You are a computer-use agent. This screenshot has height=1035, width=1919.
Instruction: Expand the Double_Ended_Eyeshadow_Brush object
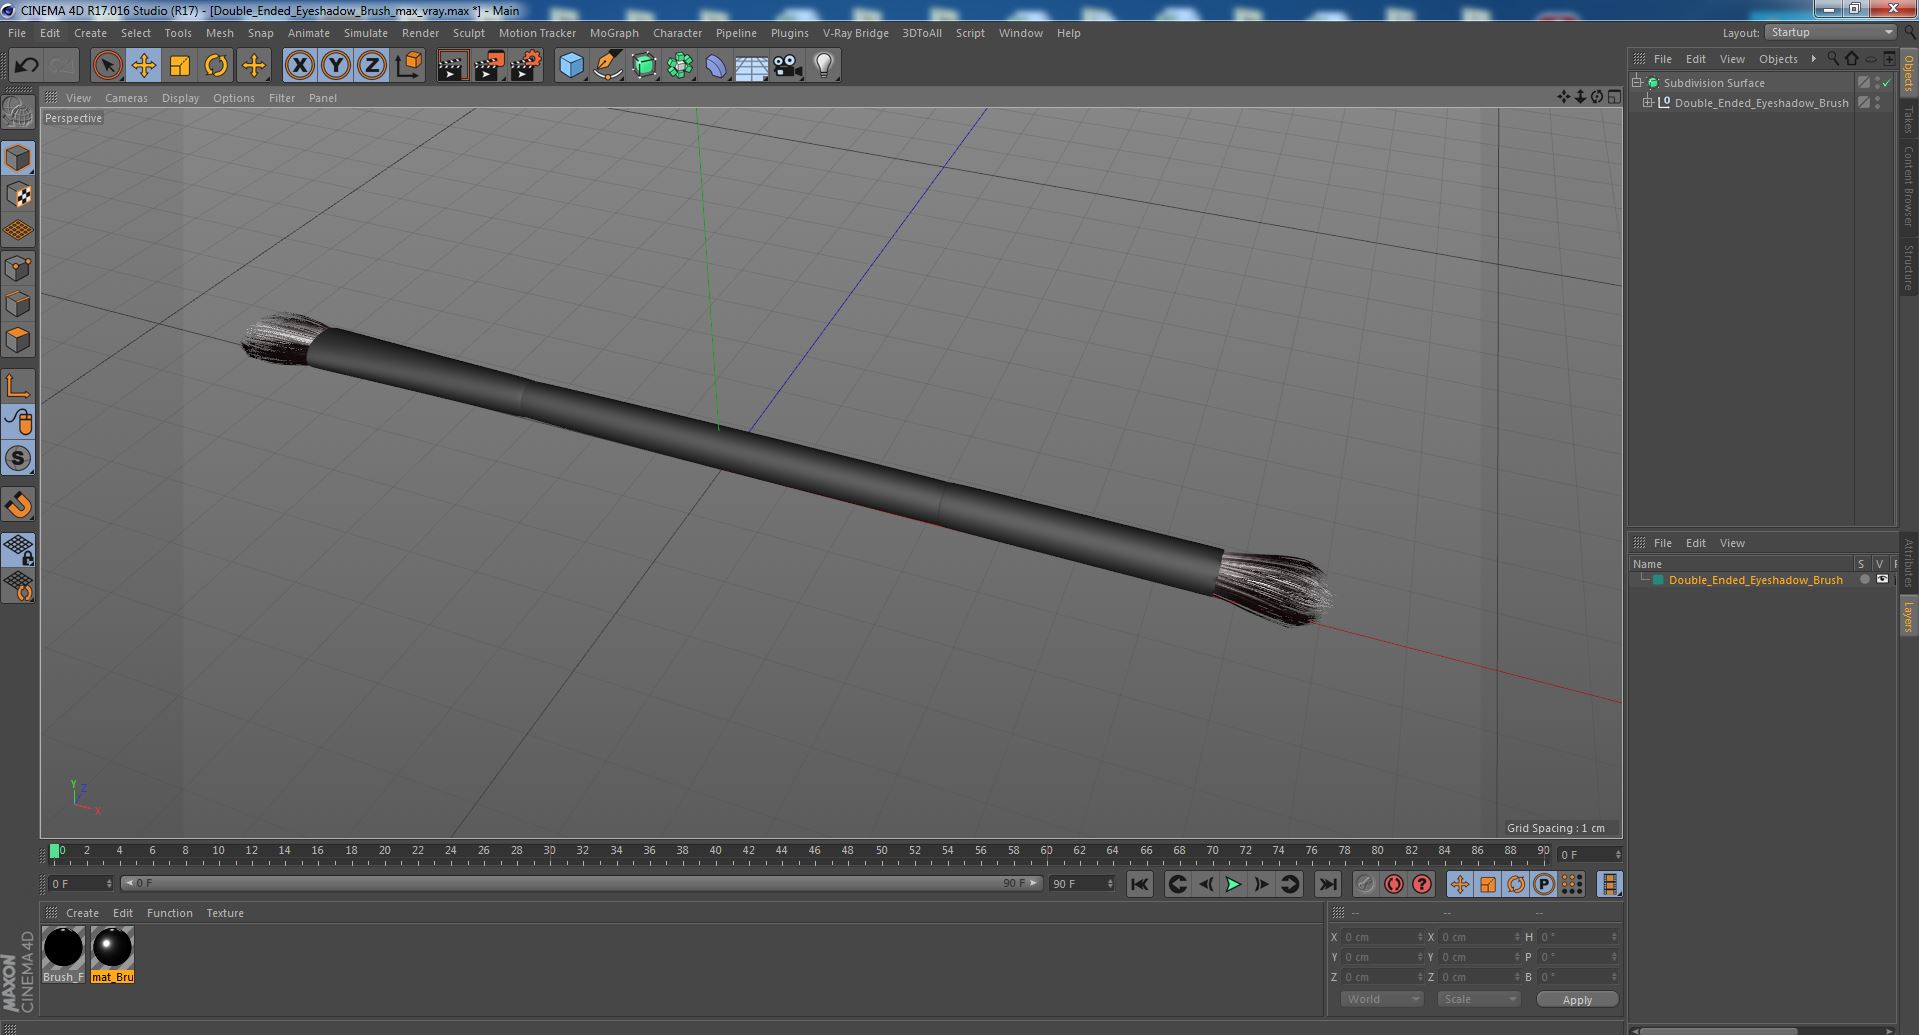click(x=1649, y=103)
